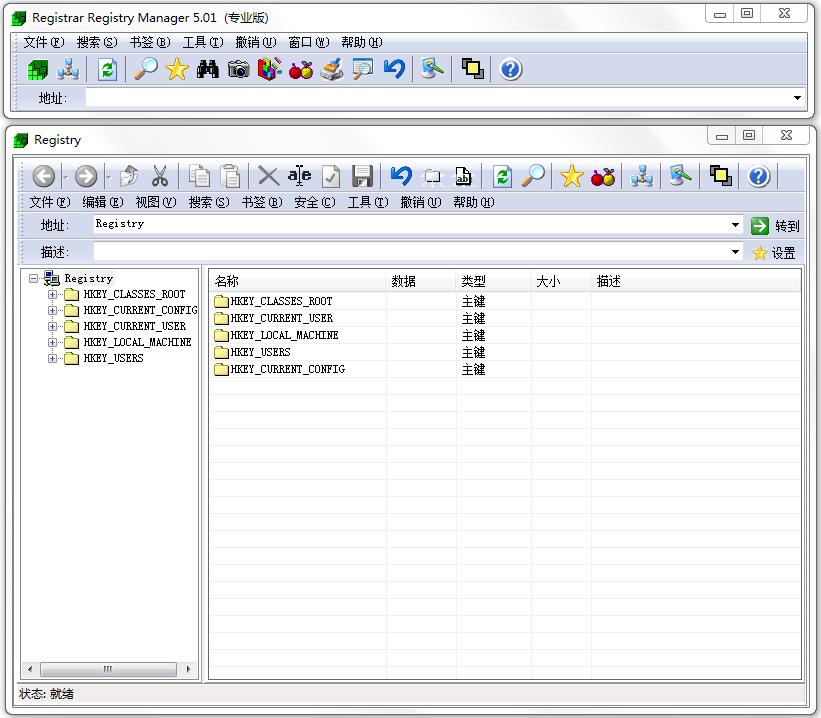
Task: Expand the HKEY_LOCAL_MACHINE tree node
Action: (x=53, y=342)
